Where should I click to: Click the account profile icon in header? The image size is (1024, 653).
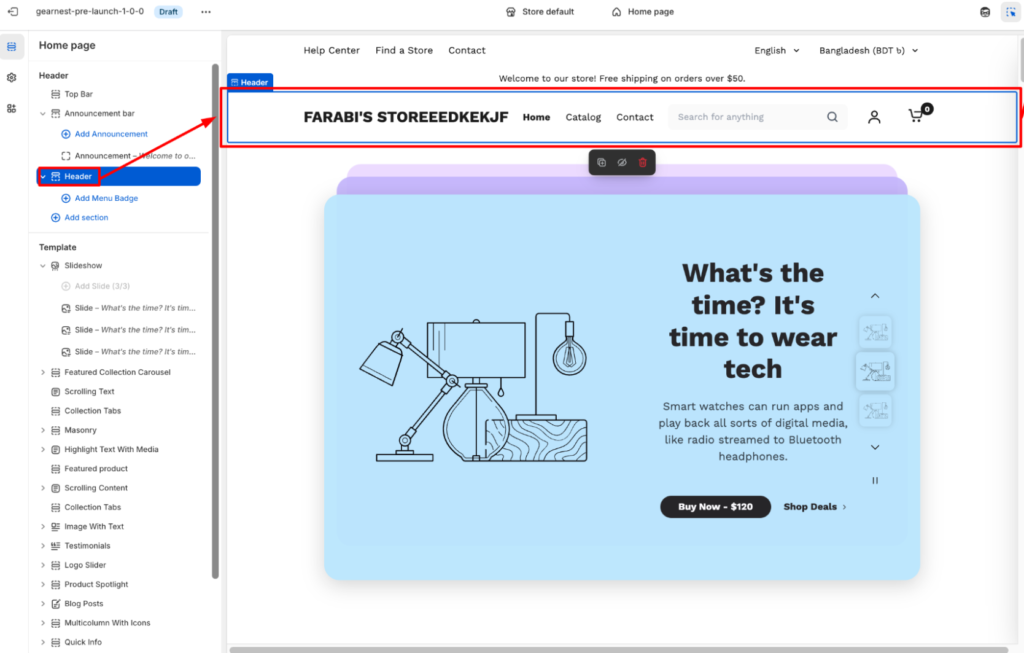tap(874, 117)
